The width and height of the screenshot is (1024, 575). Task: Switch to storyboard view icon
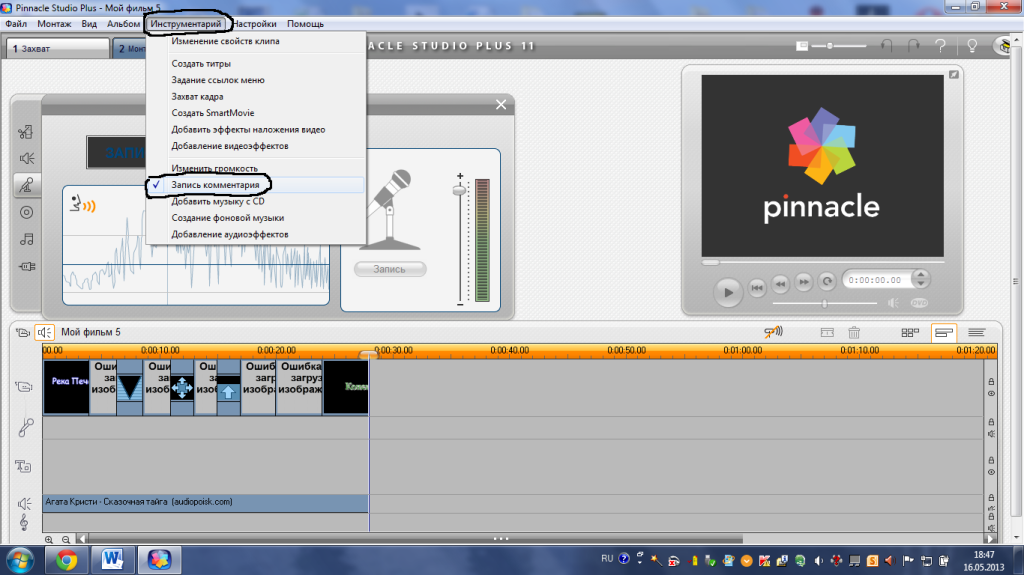pyautogui.click(x=910, y=333)
